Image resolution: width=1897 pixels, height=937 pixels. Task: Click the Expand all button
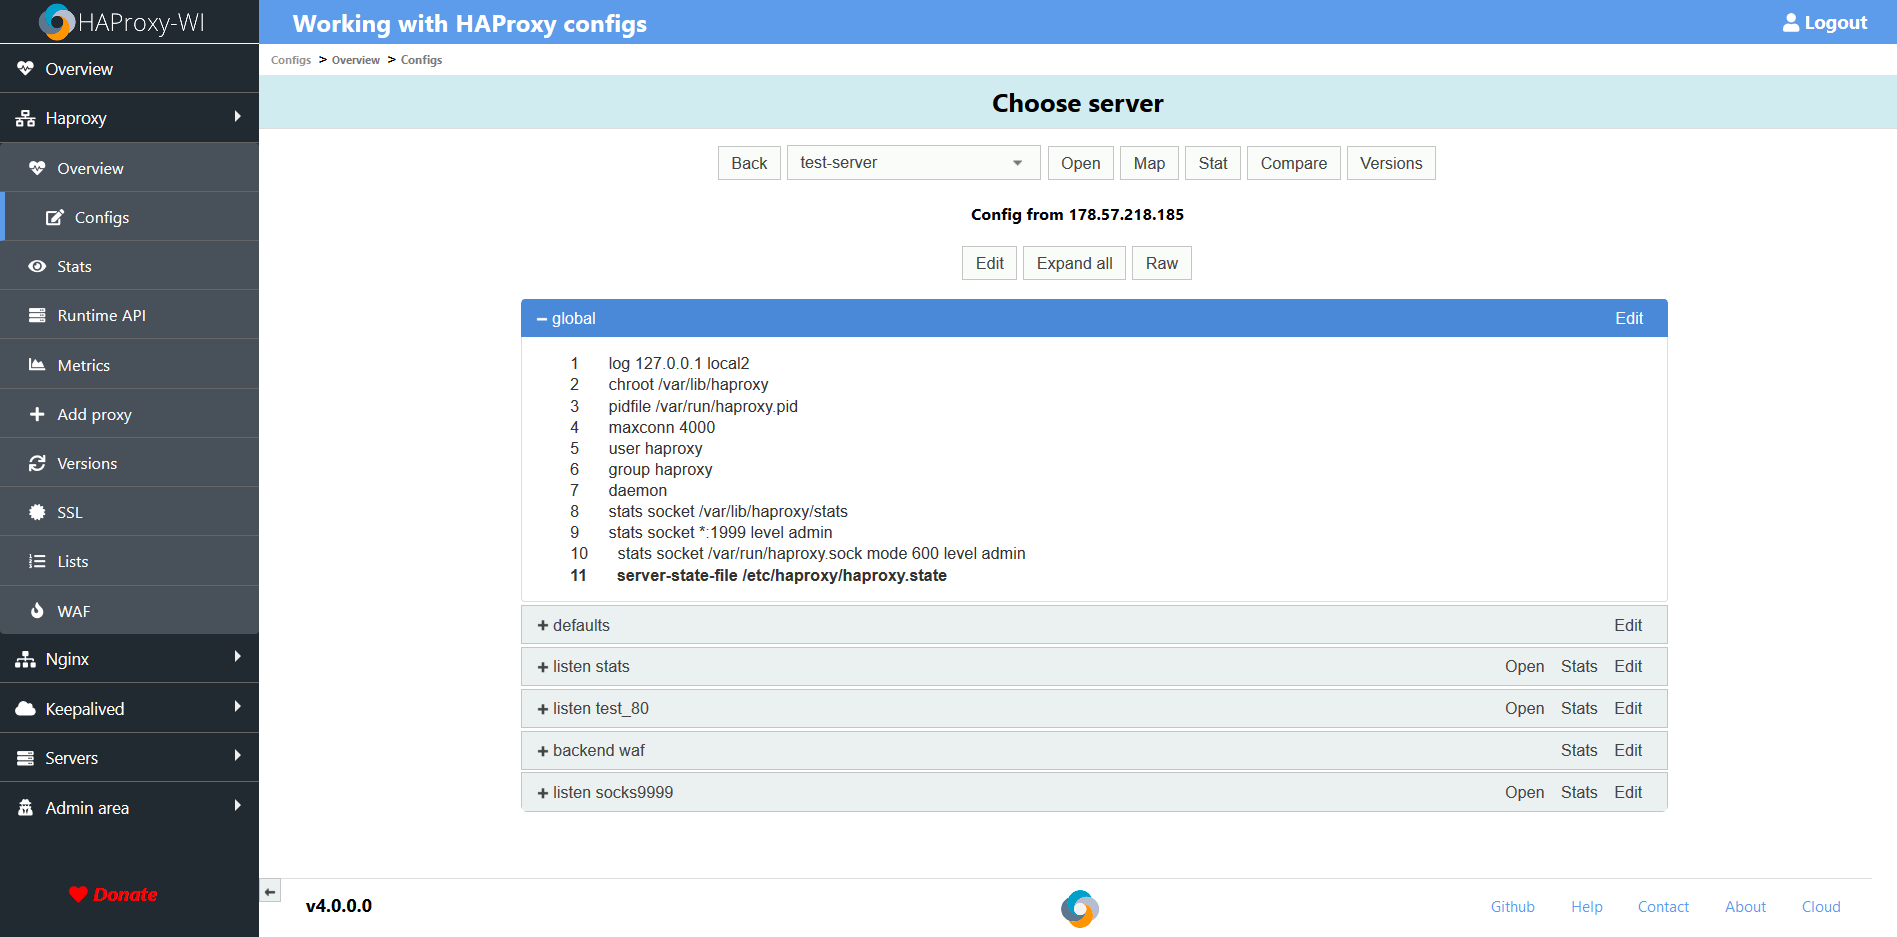1074,263
